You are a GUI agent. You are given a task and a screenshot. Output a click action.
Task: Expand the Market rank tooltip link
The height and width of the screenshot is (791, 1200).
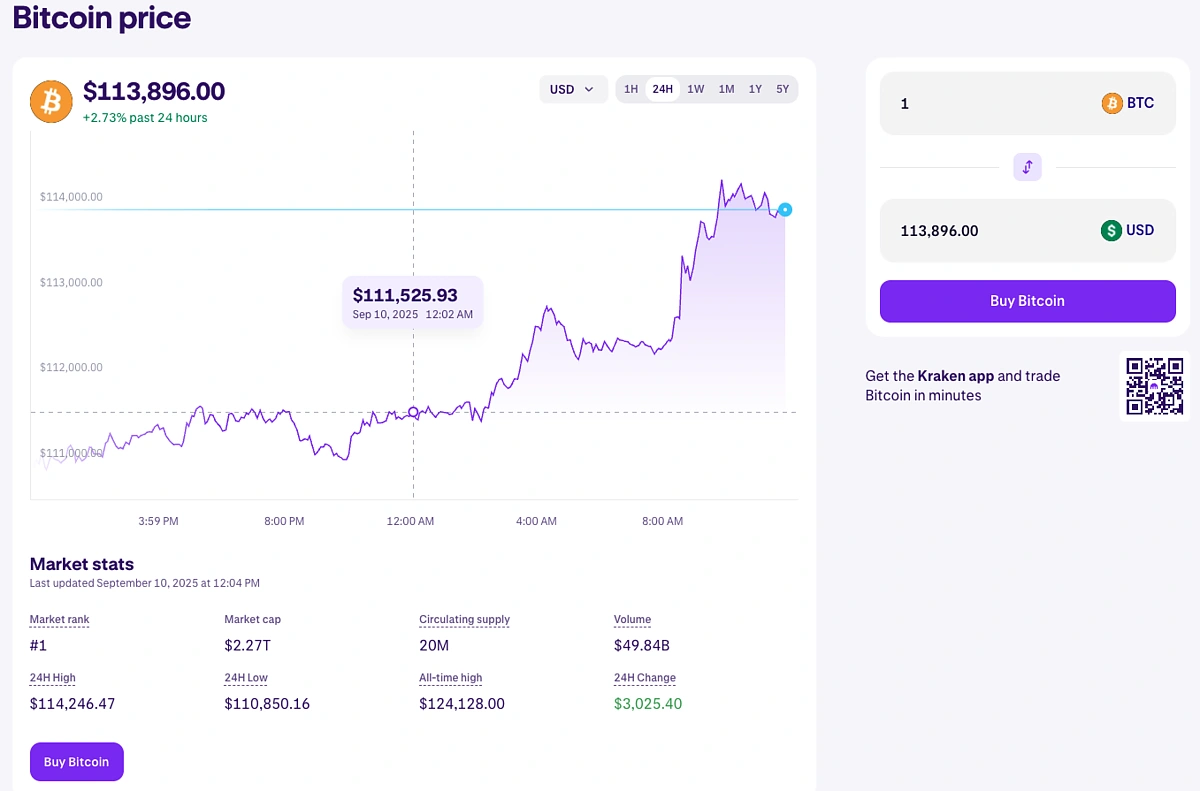point(58,619)
